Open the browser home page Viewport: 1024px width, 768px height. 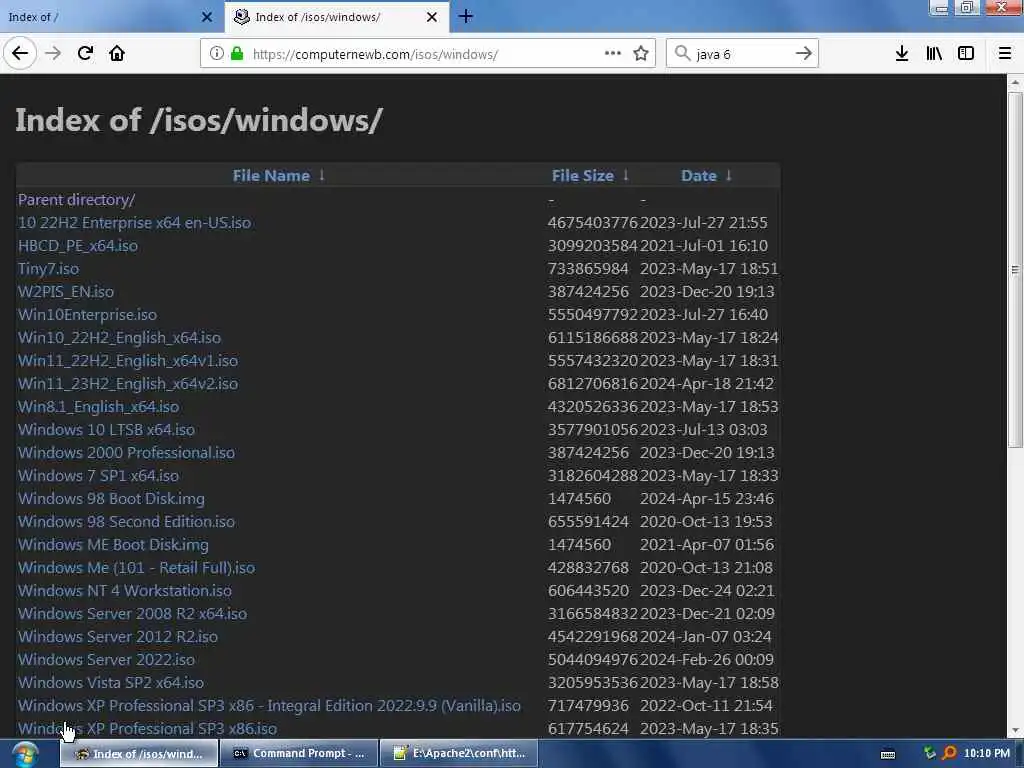pyautogui.click(x=117, y=54)
